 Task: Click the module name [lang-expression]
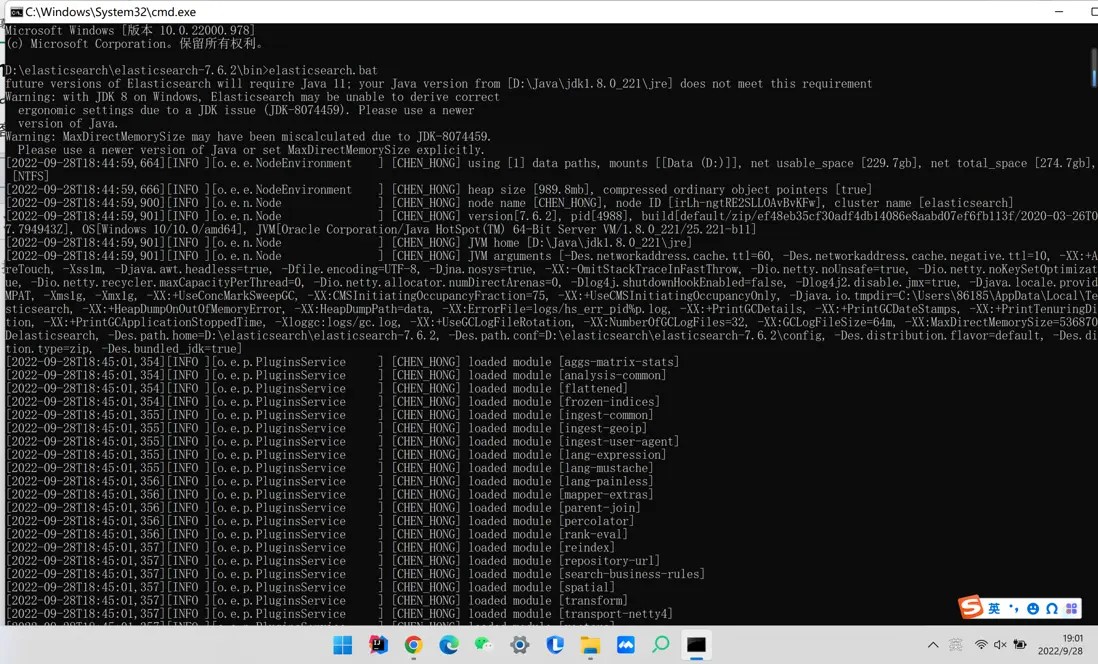(x=612, y=455)
